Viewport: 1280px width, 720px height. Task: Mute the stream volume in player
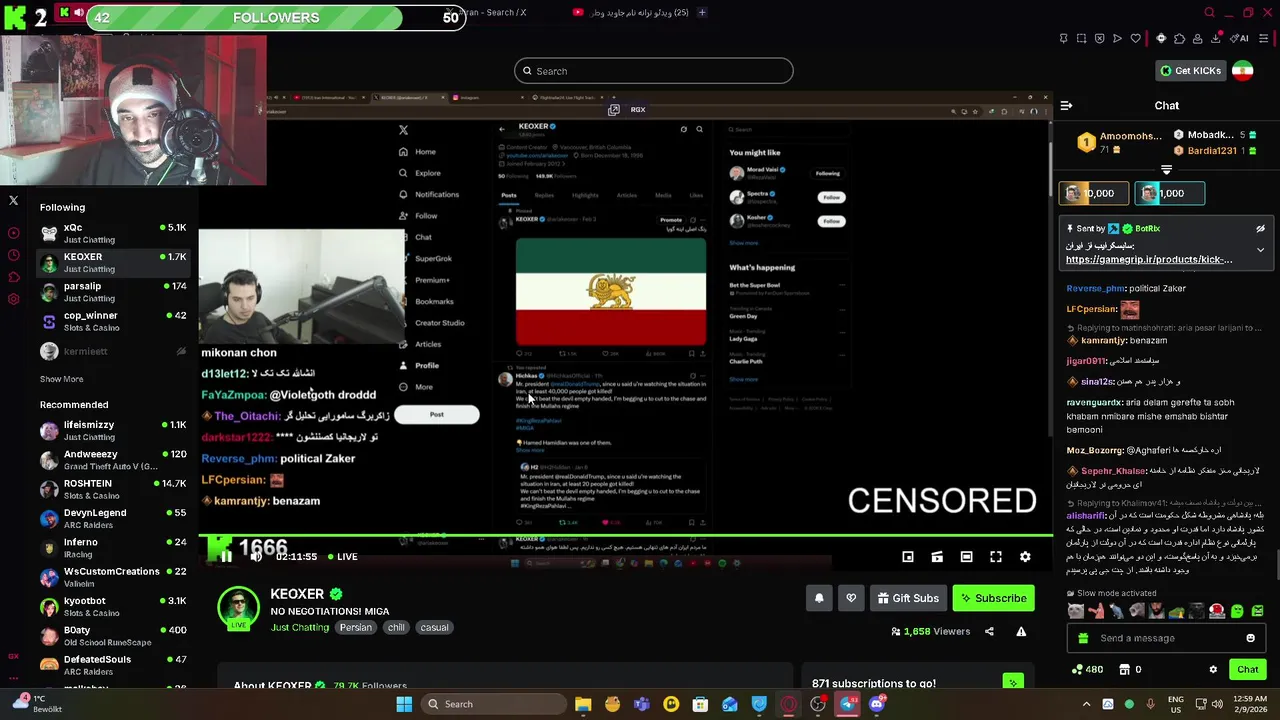[x=255, y=557]
